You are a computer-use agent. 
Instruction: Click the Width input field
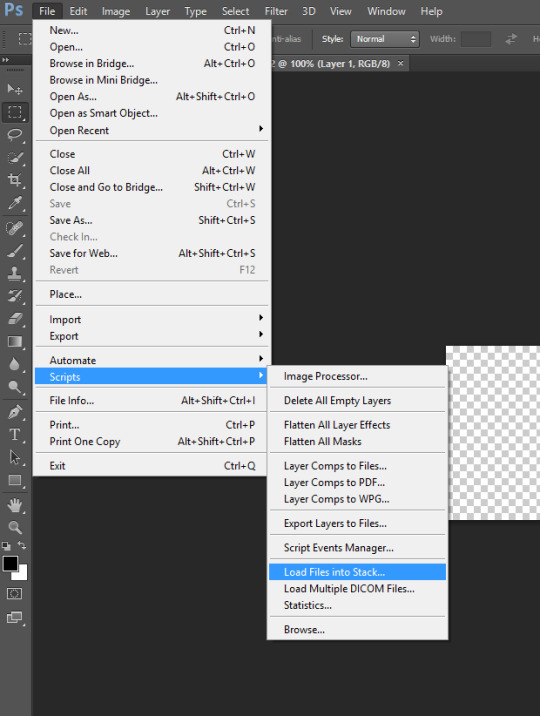pos(476,39)
